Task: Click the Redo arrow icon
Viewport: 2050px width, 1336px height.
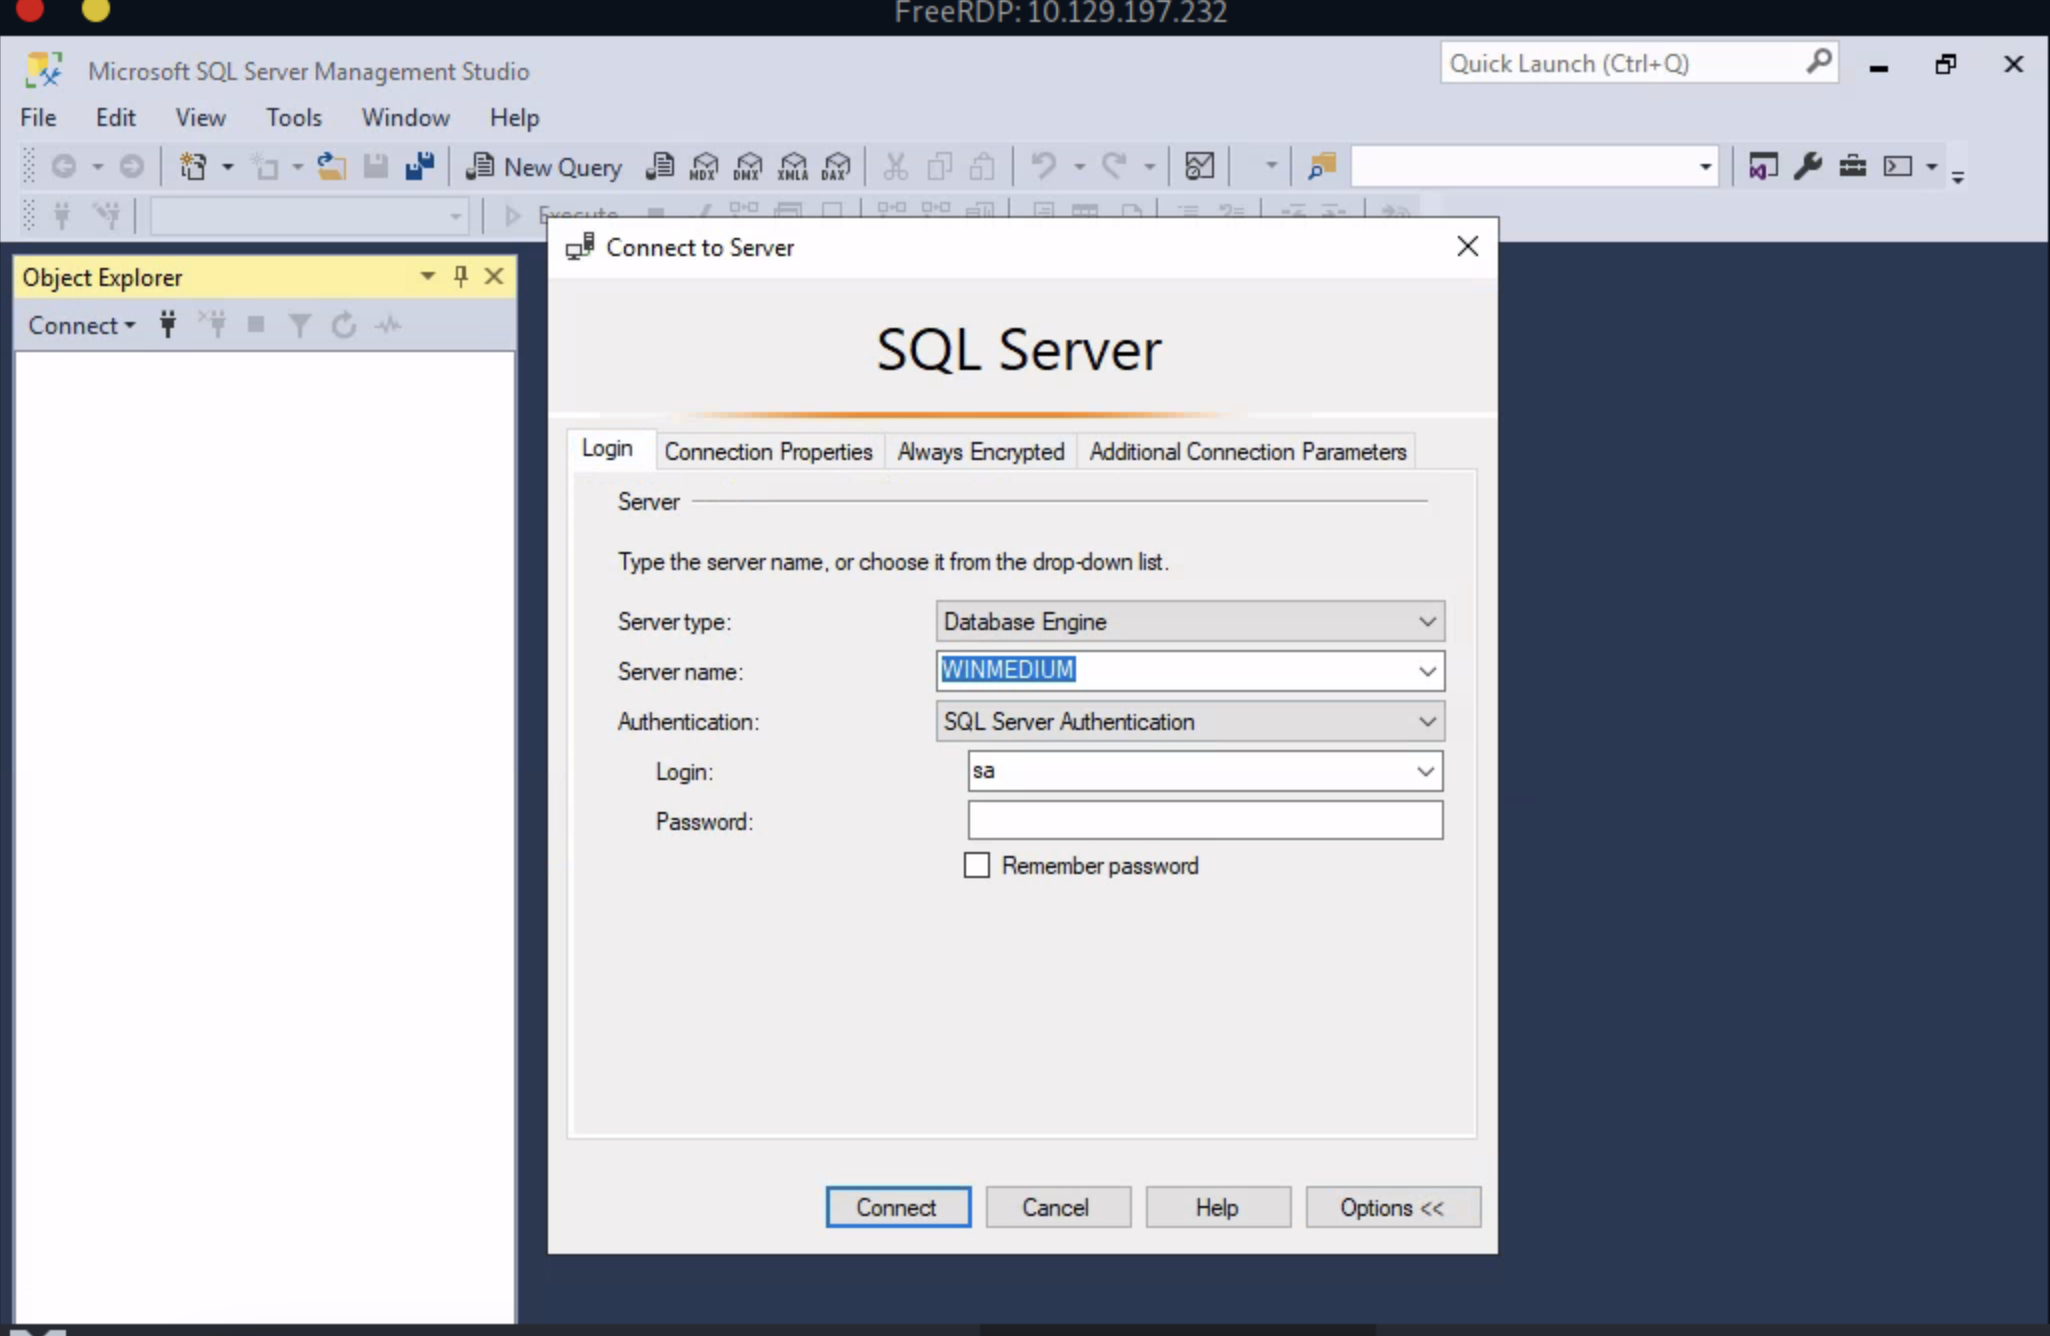Action: click(x=1114, y=166)
